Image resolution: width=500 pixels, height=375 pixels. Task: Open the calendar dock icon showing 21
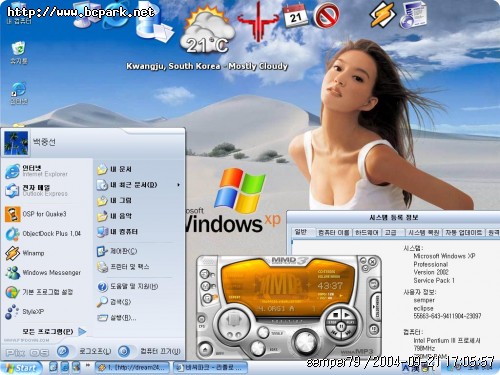coord(295,16)
